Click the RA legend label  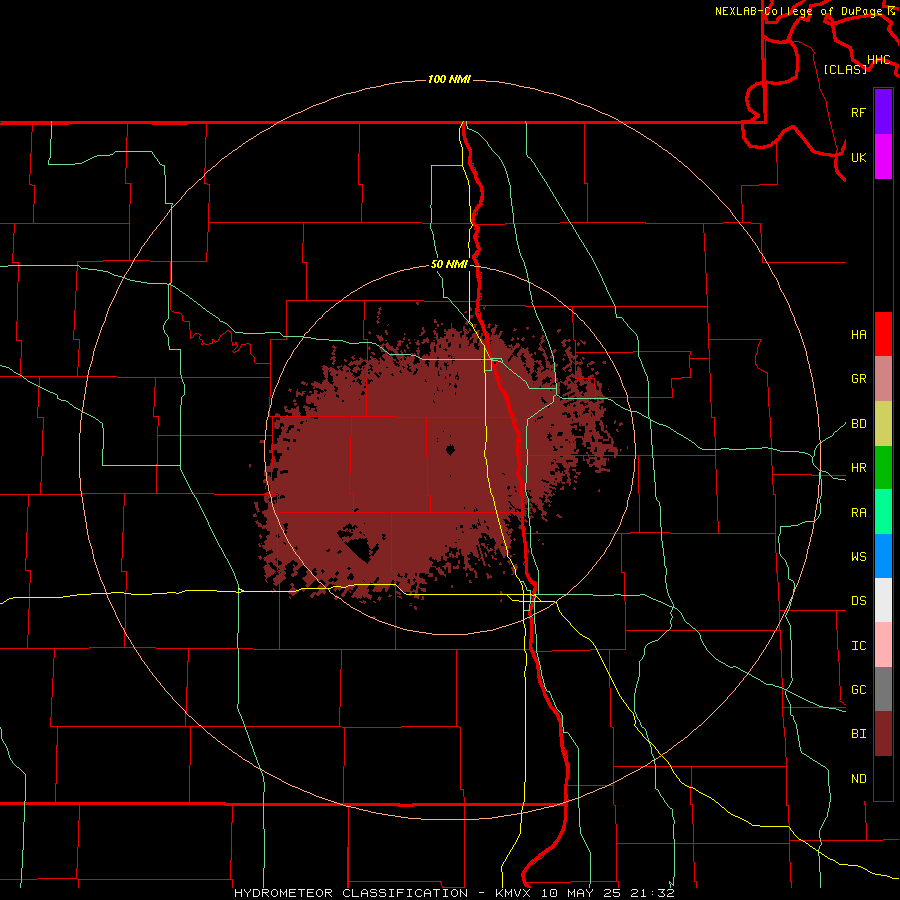pos(858,513)
